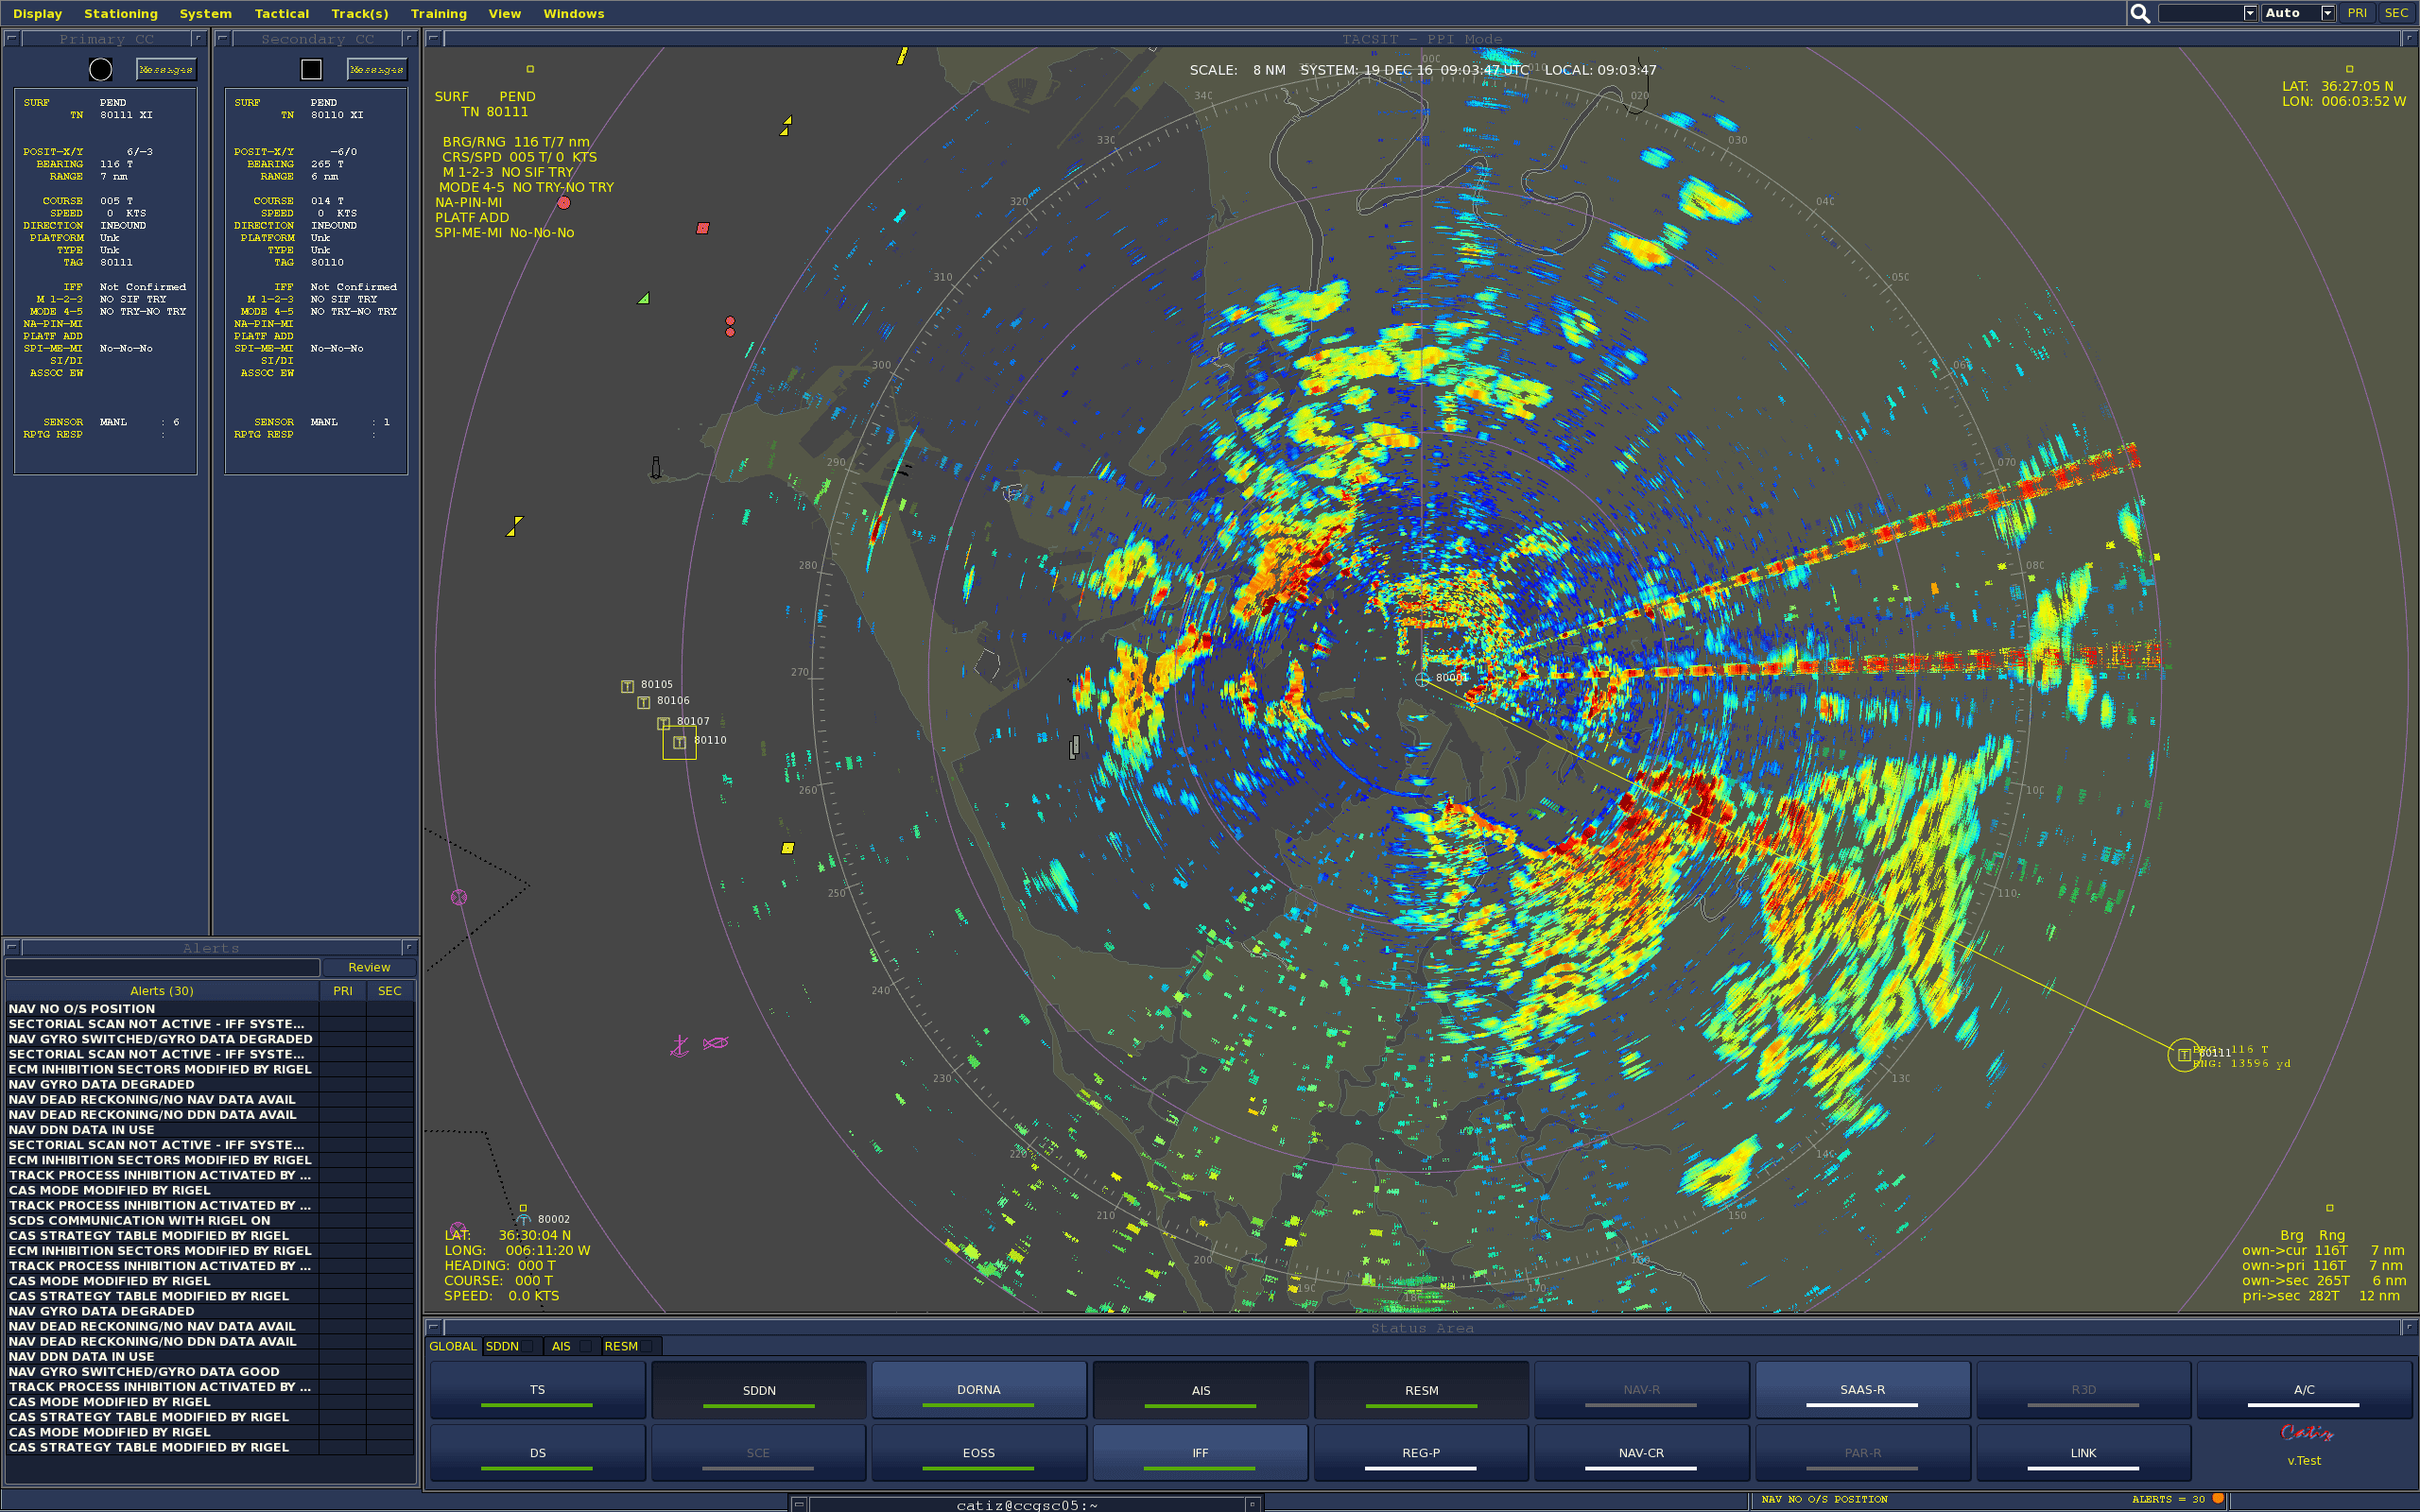The width and height of the screenshot is (2420, 1512).
Task: Expand the search combo box arrow
Action: coord(2249,13)
